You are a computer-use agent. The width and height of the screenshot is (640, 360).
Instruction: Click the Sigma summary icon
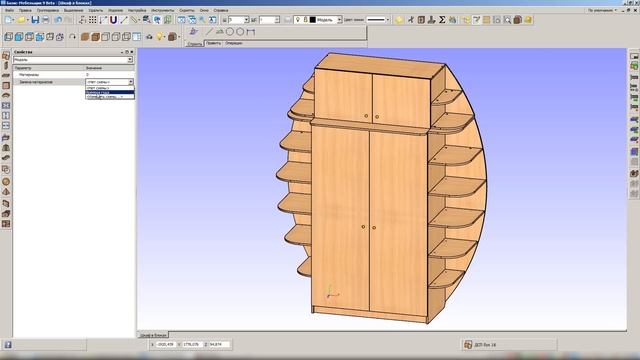(x=442, y=20)
